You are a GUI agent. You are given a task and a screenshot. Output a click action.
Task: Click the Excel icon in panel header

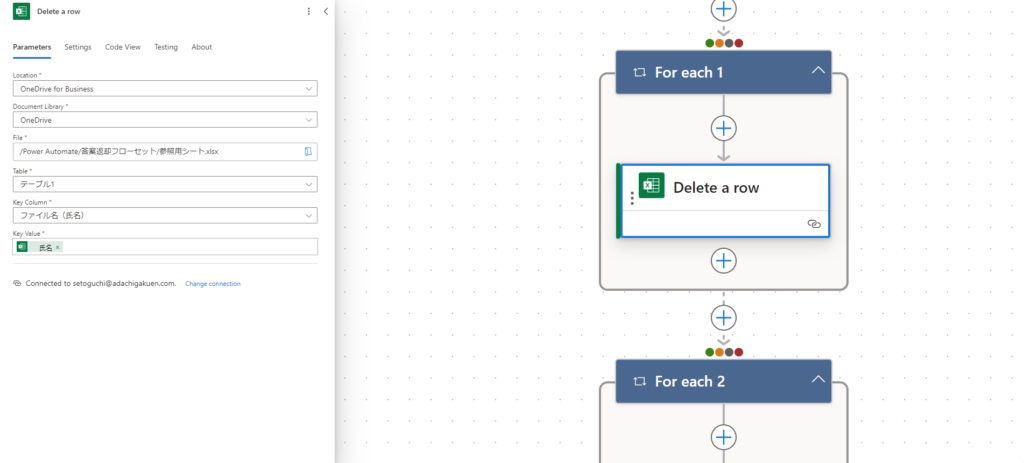22,12
